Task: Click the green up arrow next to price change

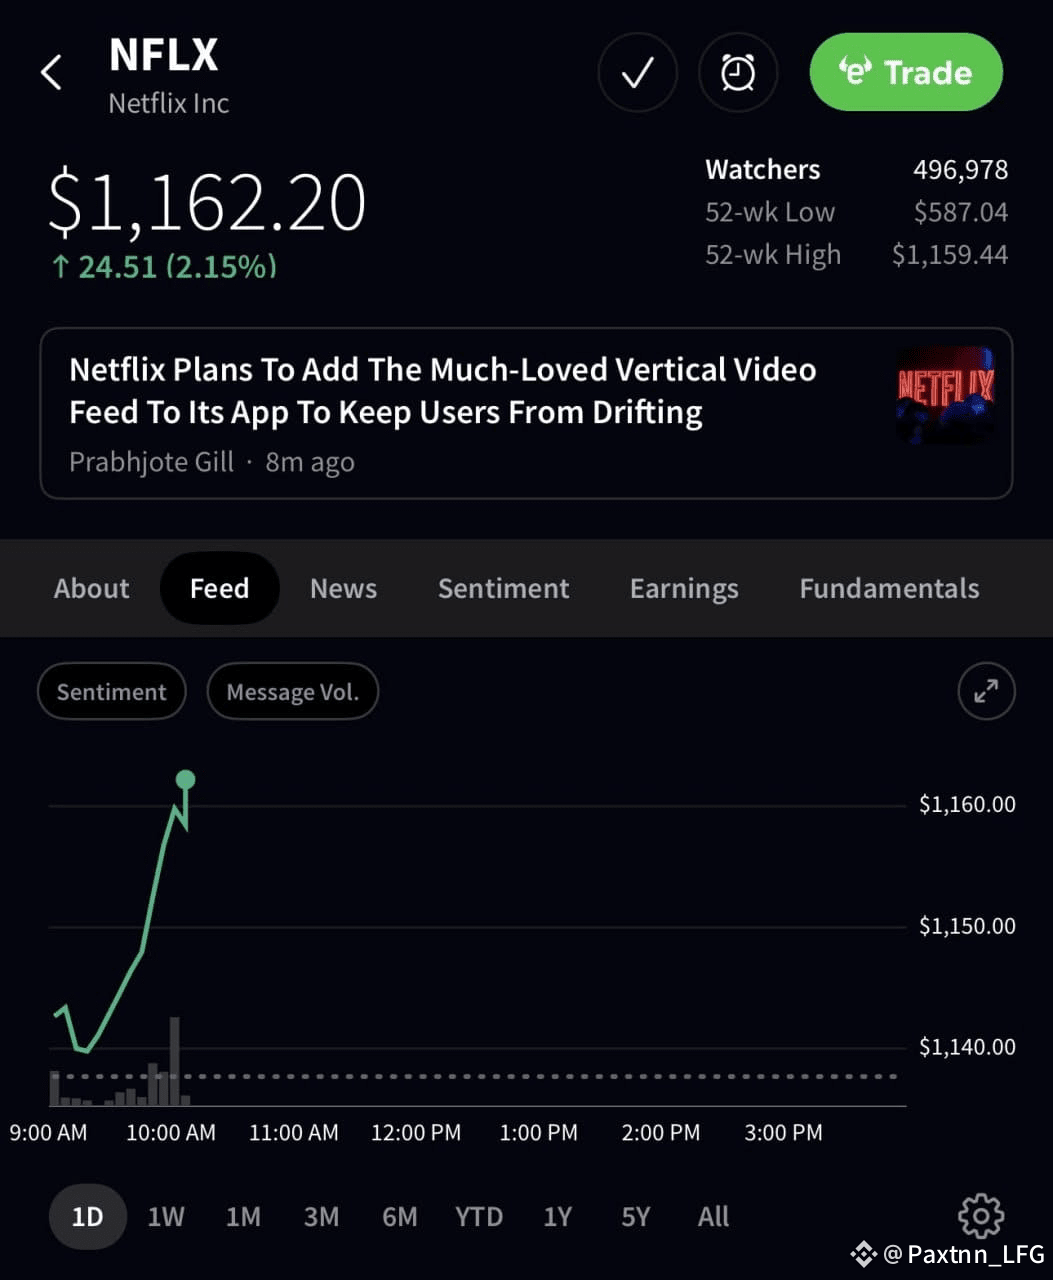Action: coord(60,266)
